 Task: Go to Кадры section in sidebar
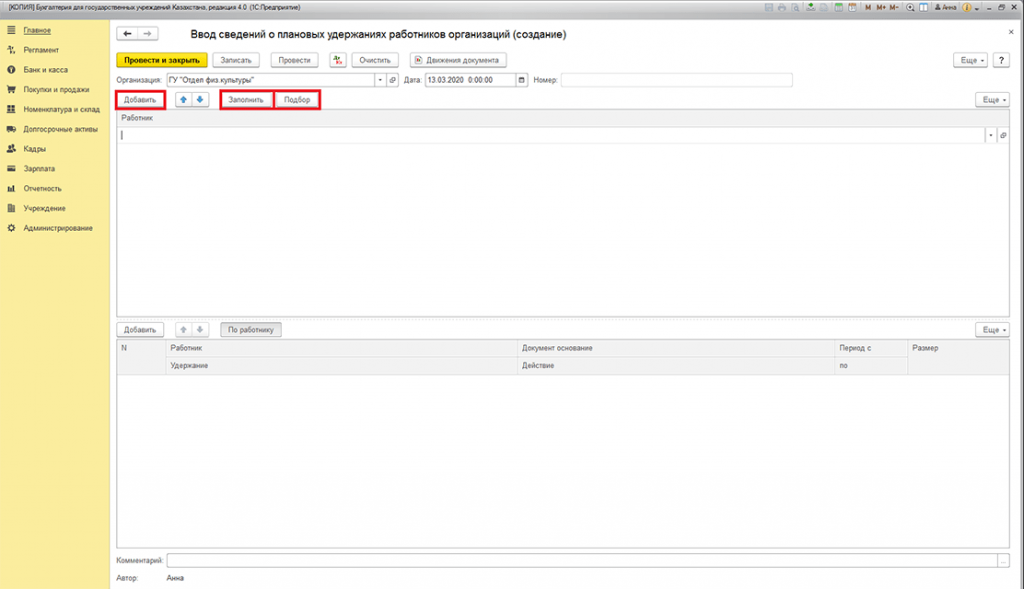(x=35, y=149)
